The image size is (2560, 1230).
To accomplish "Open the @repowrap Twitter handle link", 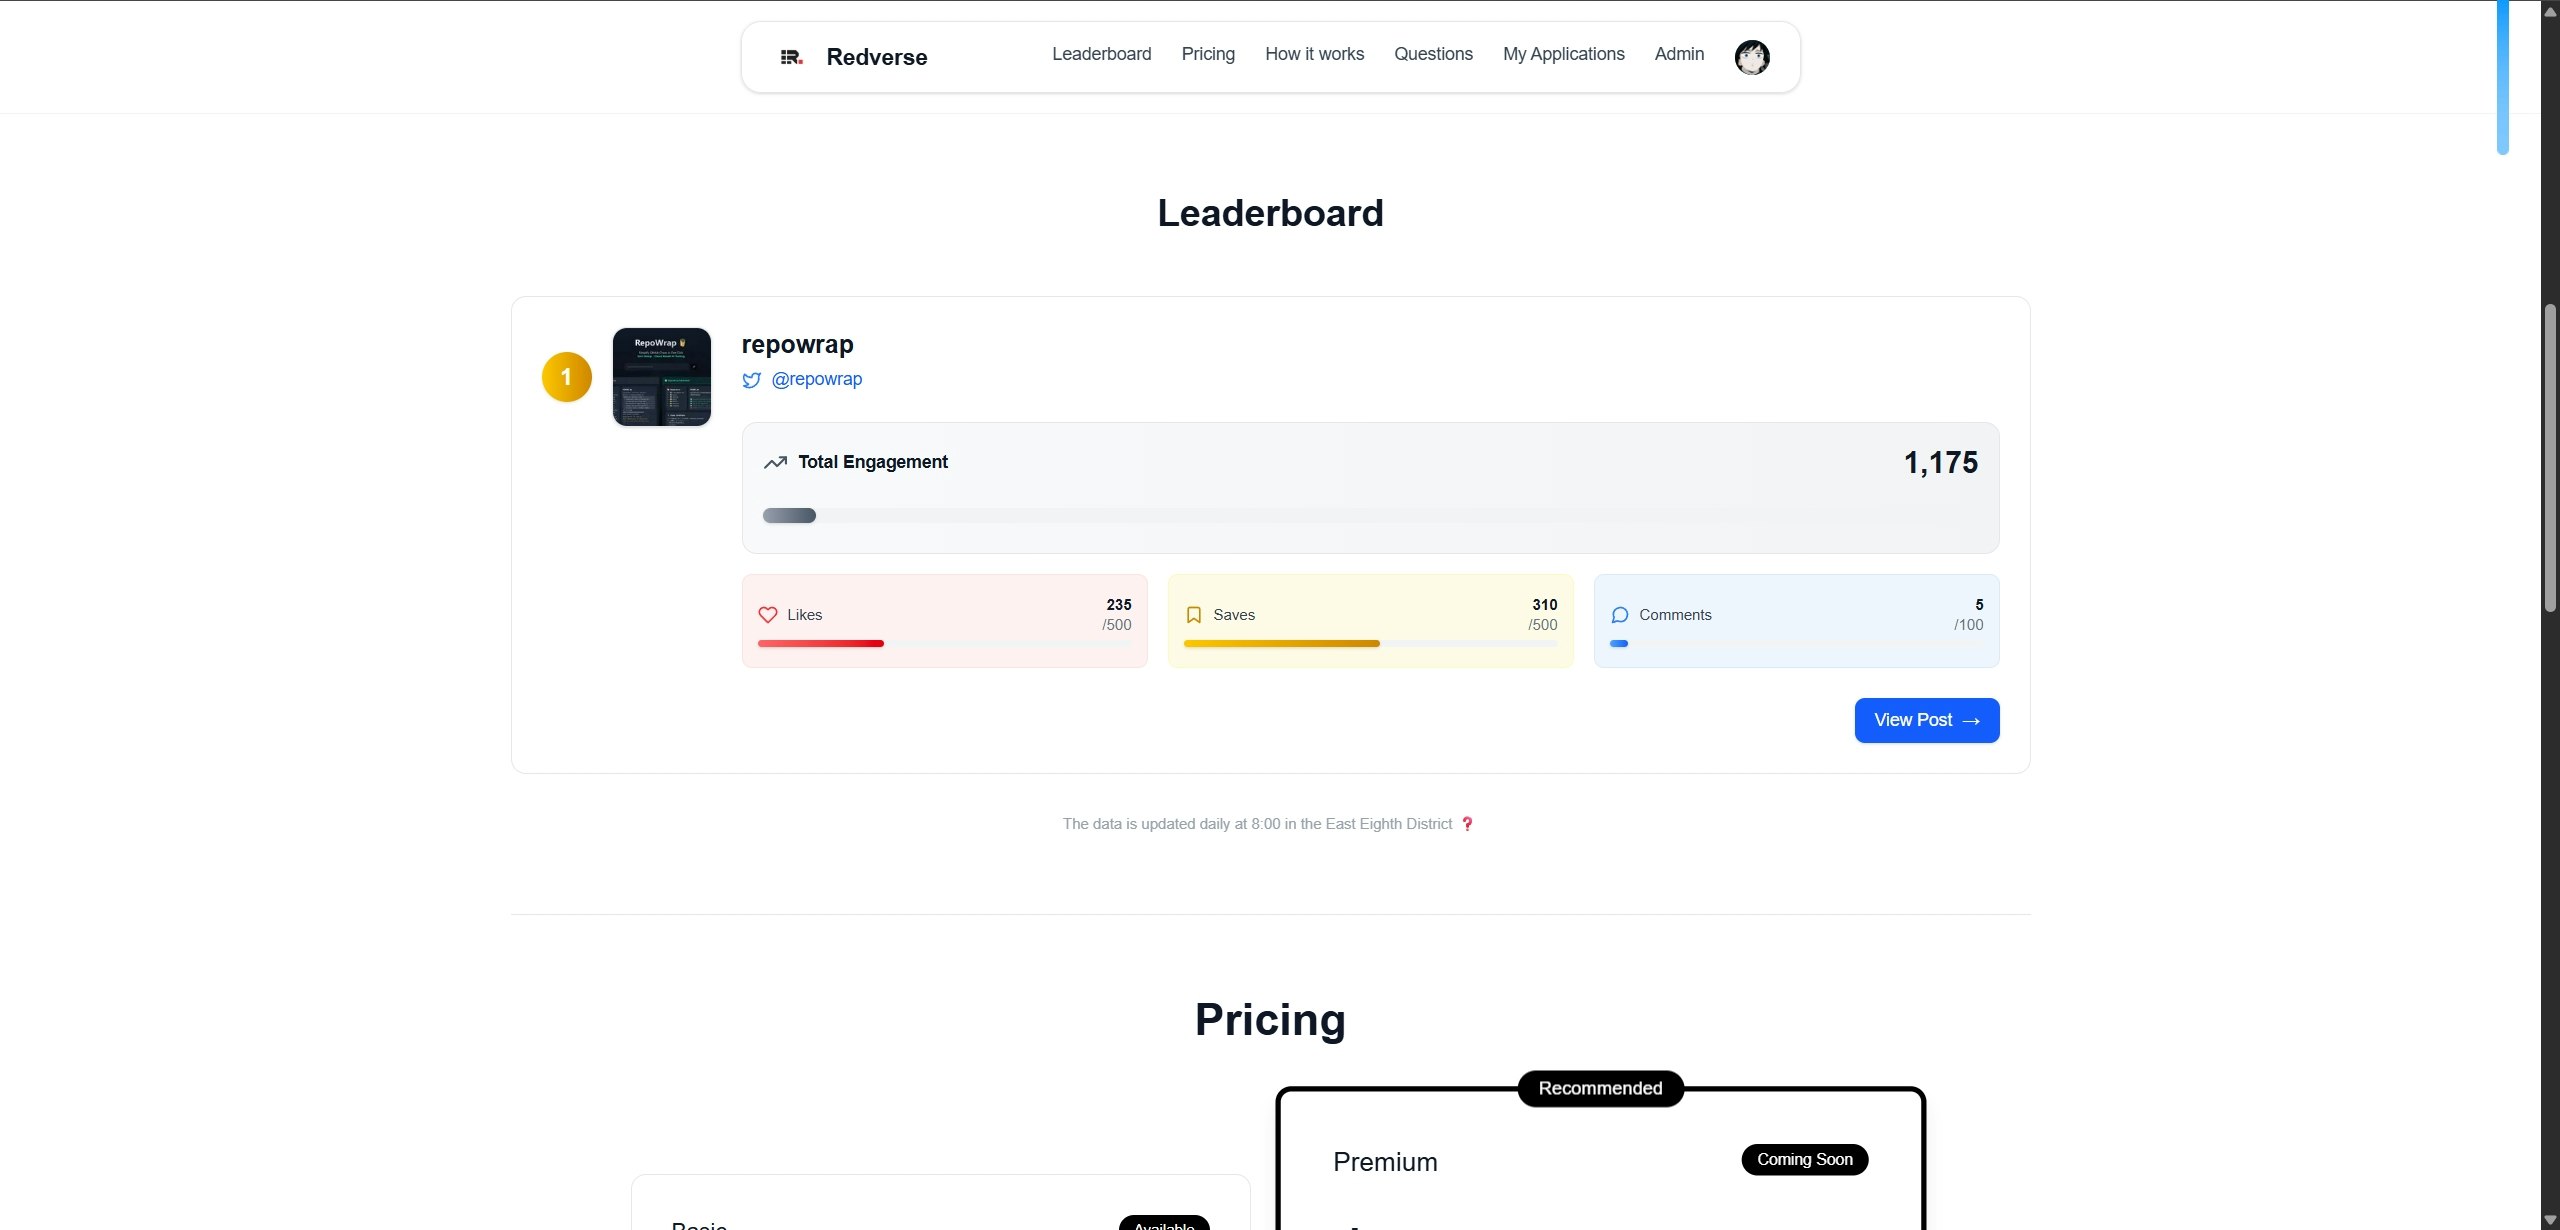I will (x=816, y=379).
